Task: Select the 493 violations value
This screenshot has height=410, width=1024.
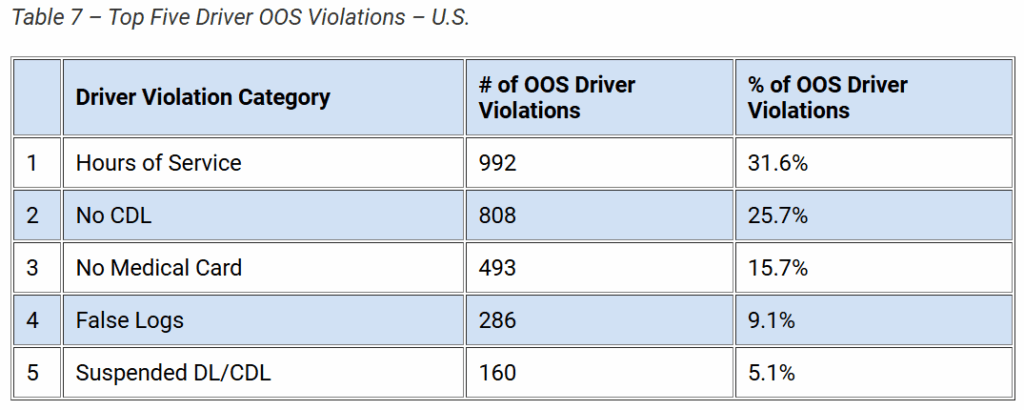Action: pyautogui.click(x=498, y=268)
